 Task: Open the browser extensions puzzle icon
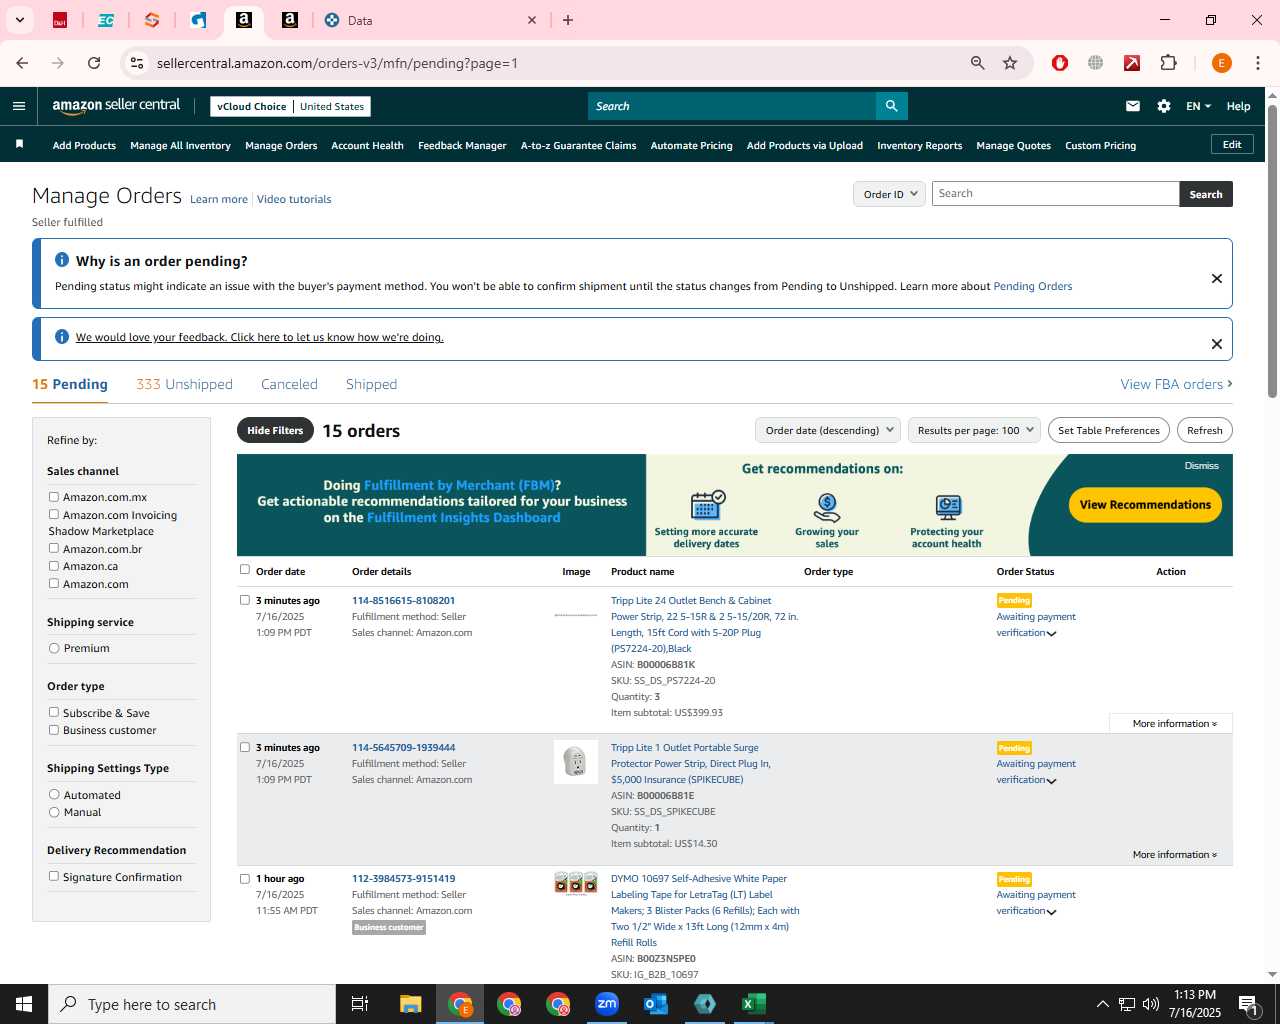coord(1168,63)
